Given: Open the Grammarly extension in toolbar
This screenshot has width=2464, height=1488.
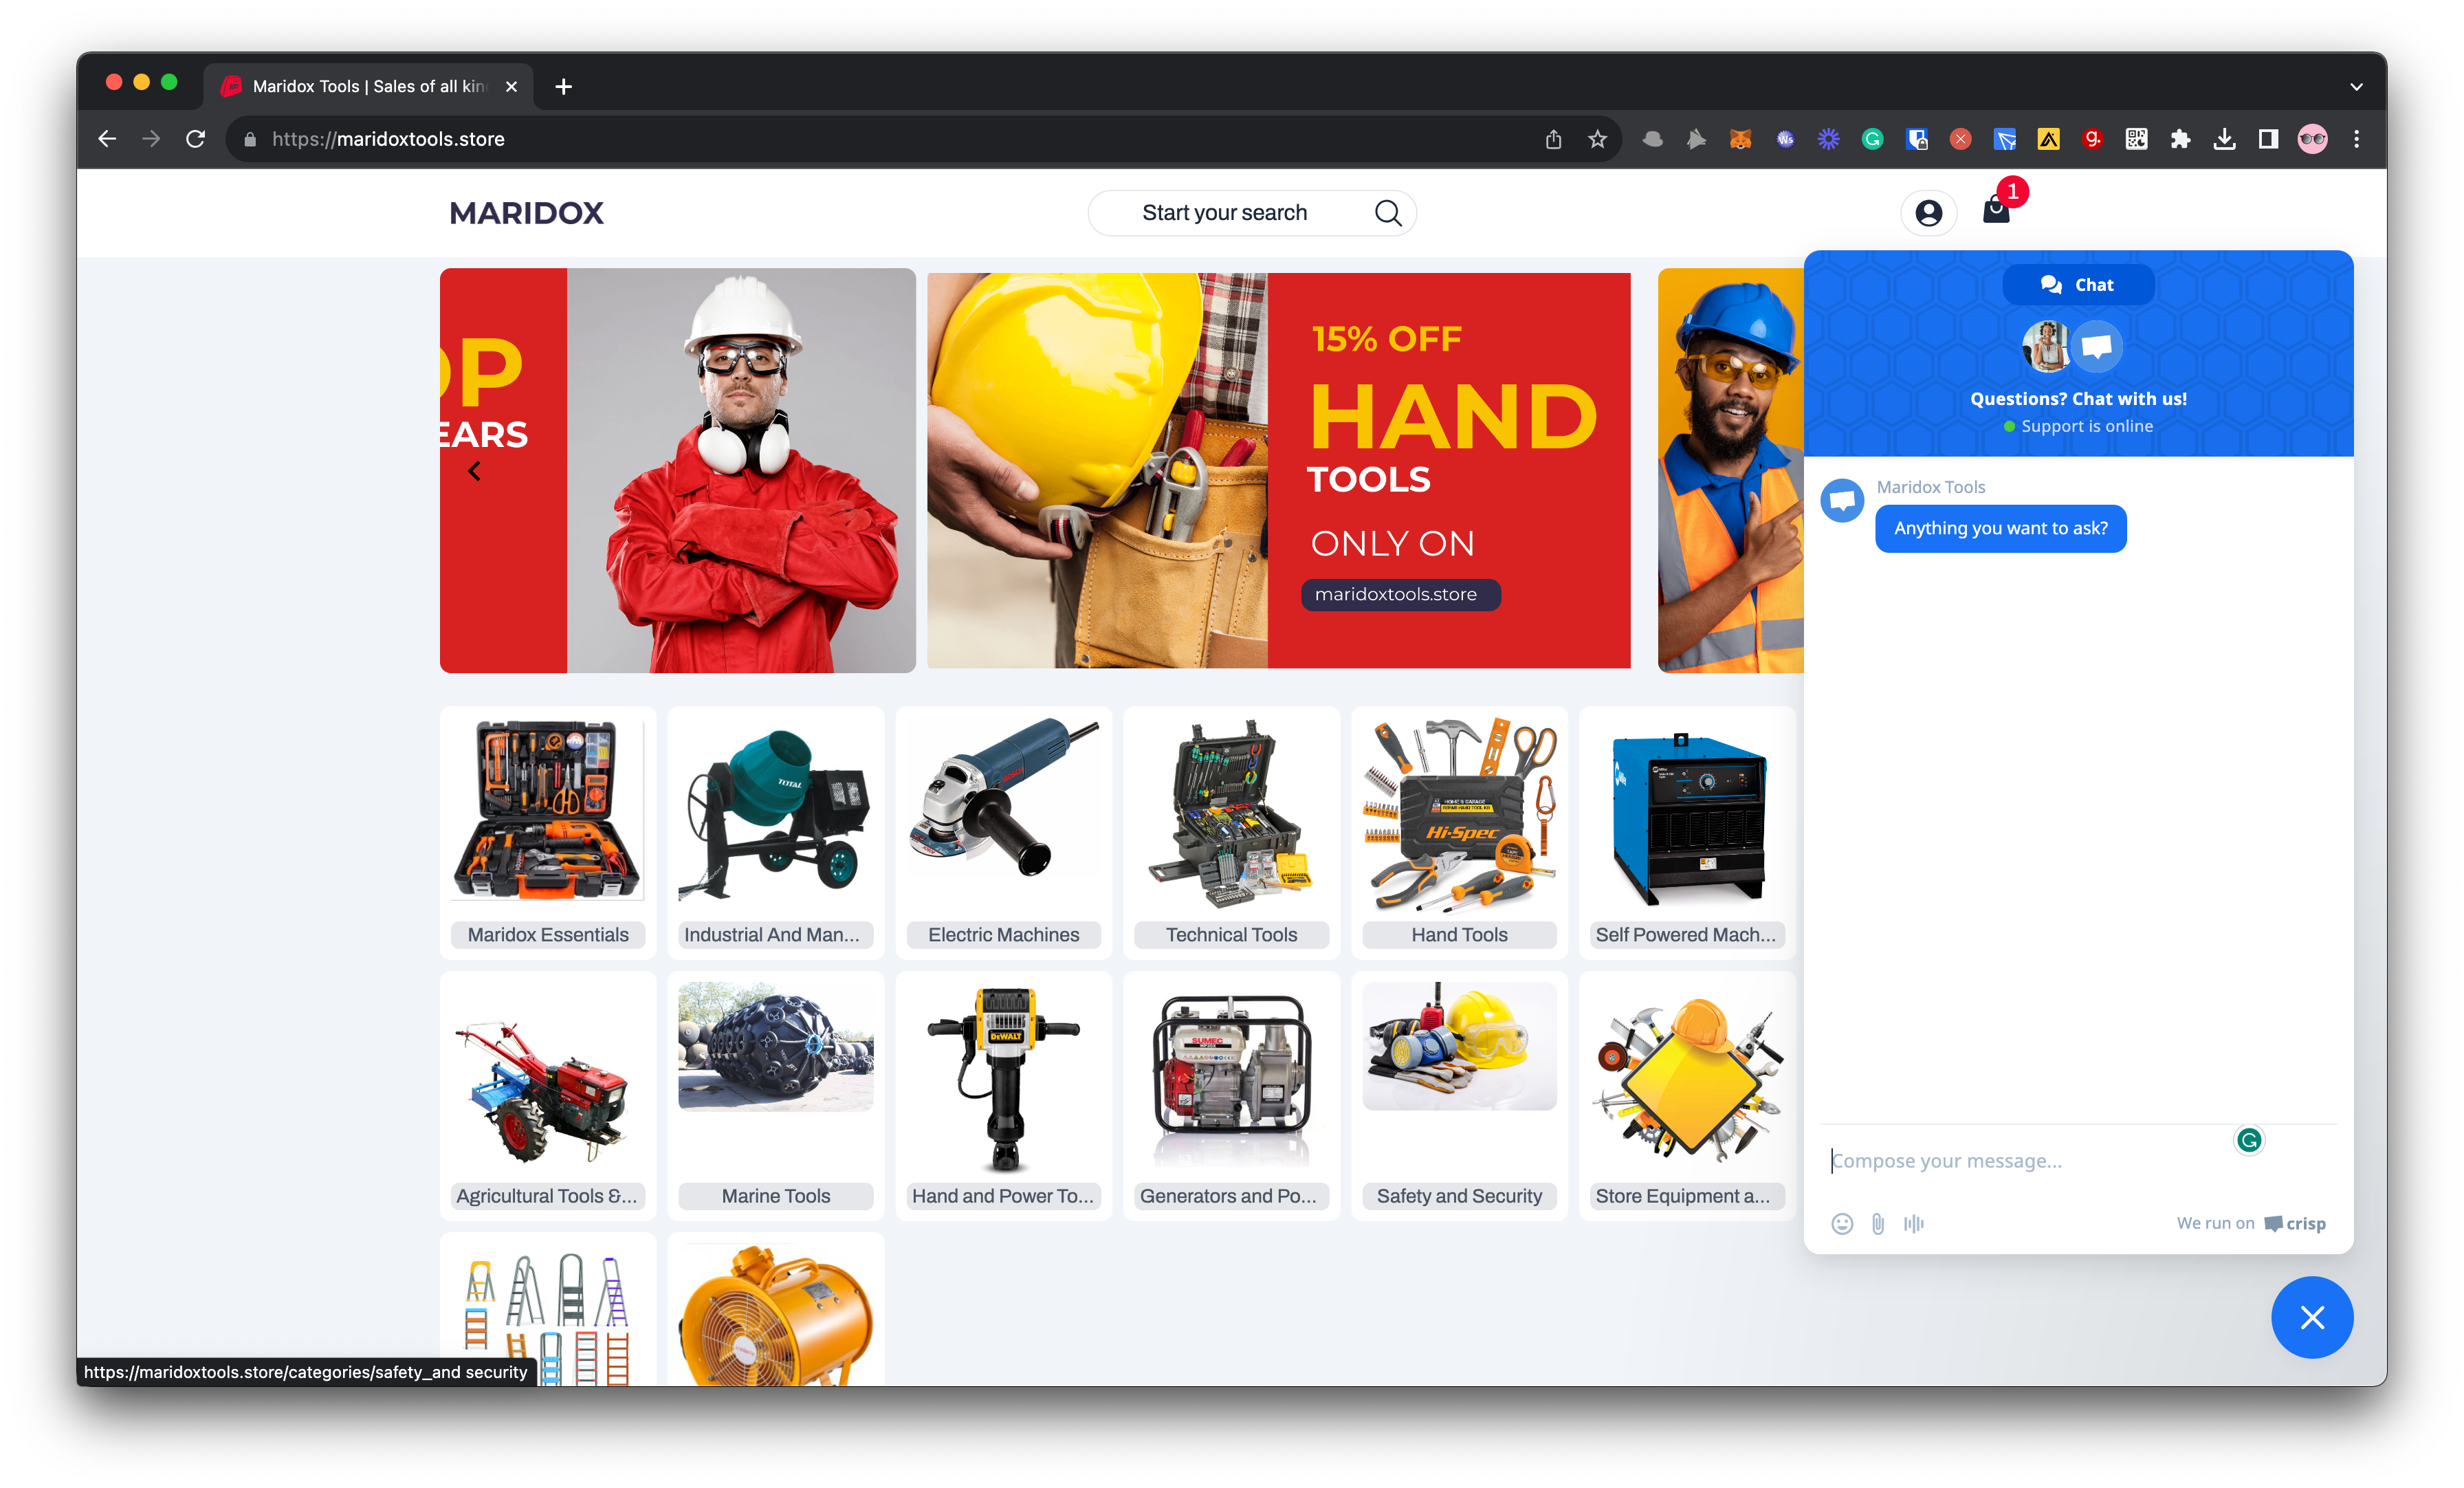Looking at the screenshot, I should [x=1872, y=139].
